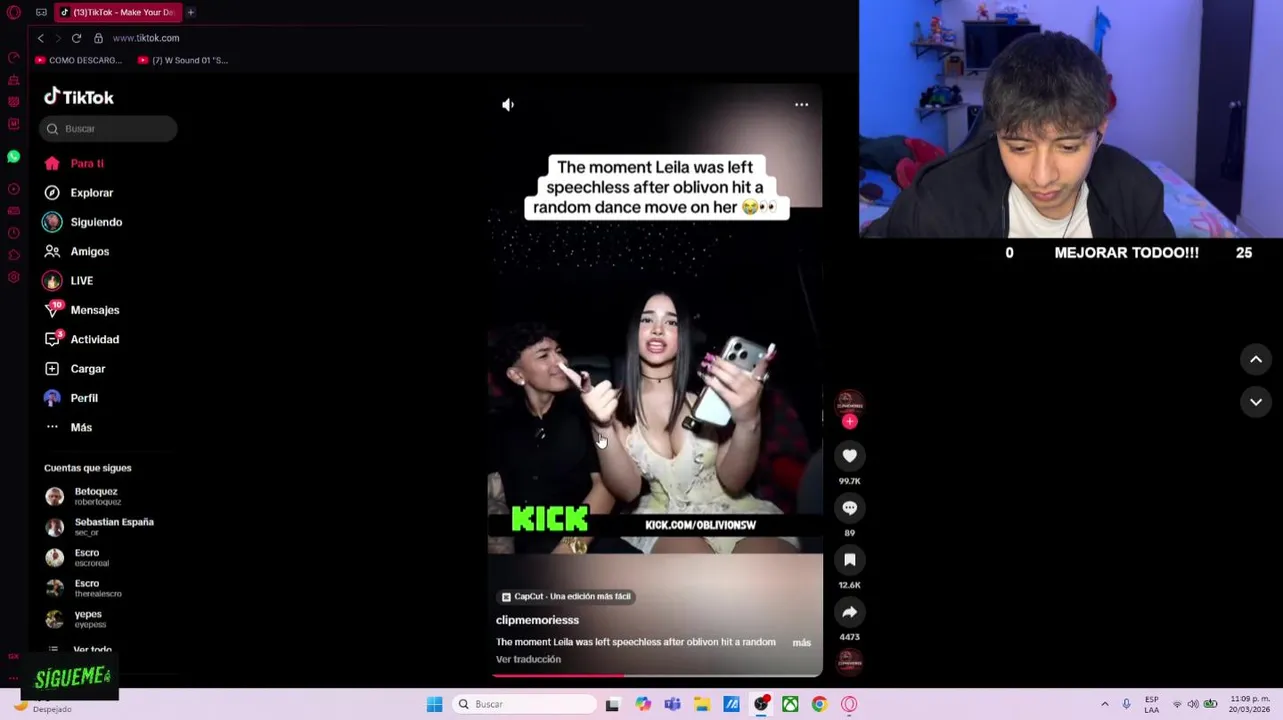Open the Xbox app from the taskbar
The height and width of the screenshot is (720, 1283).
pyautogui.click(x=790, y=704)
